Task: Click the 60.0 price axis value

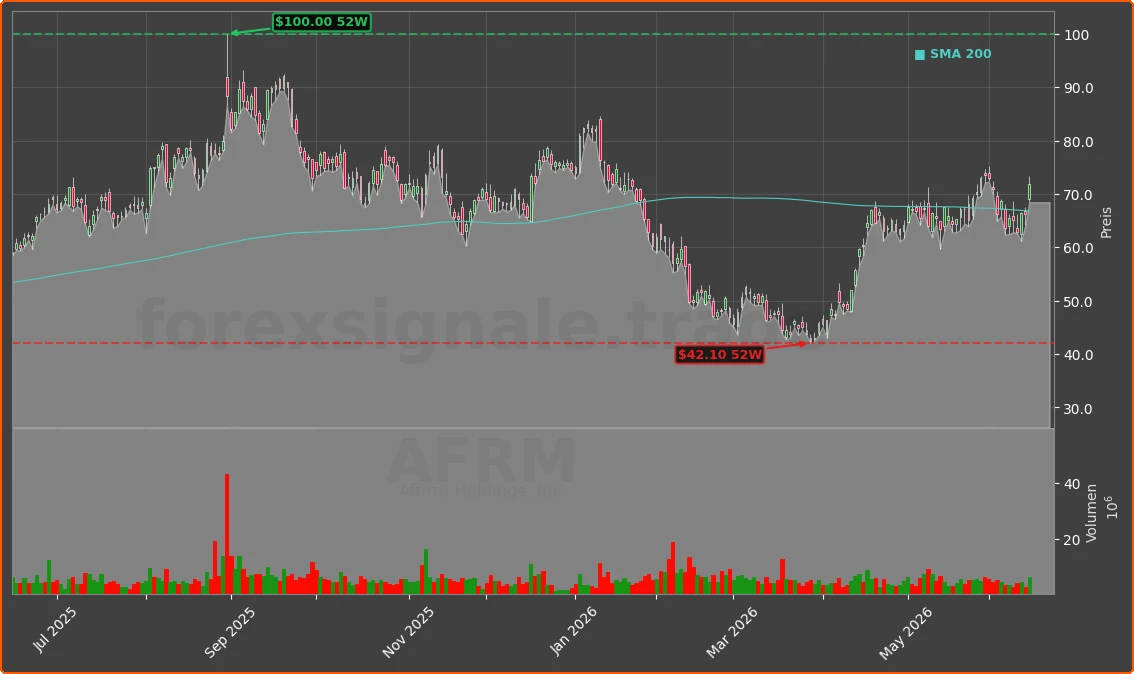Action: [1078, 248]
